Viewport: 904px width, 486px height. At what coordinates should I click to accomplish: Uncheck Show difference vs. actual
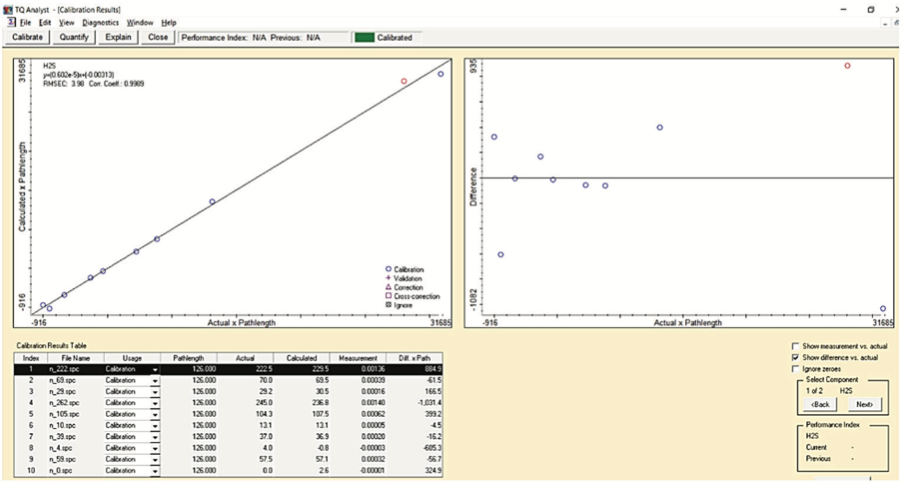796,357
